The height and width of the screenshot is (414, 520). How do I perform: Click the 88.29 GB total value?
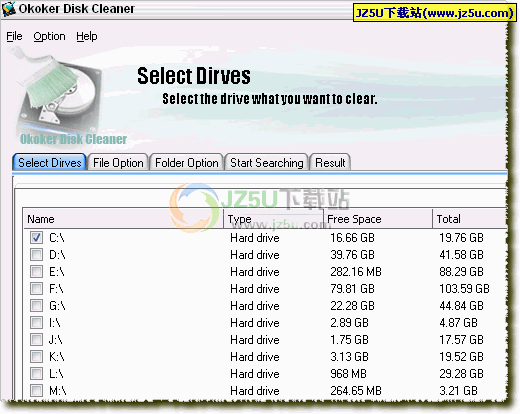point(461,272)
